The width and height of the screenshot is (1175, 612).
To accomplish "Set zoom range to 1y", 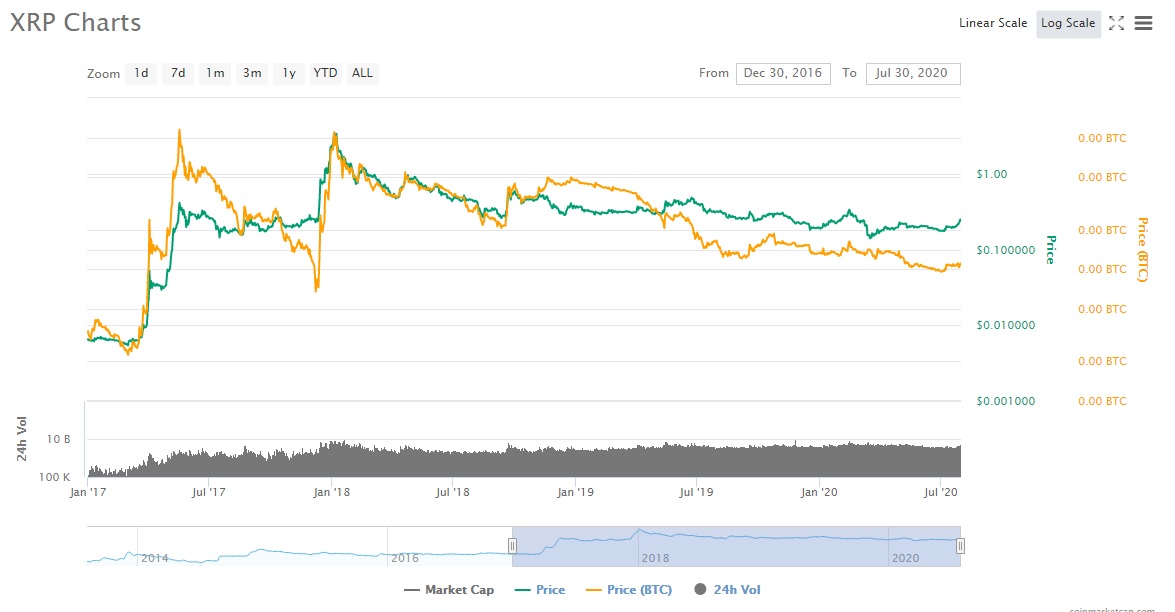I will pos(289,73).
